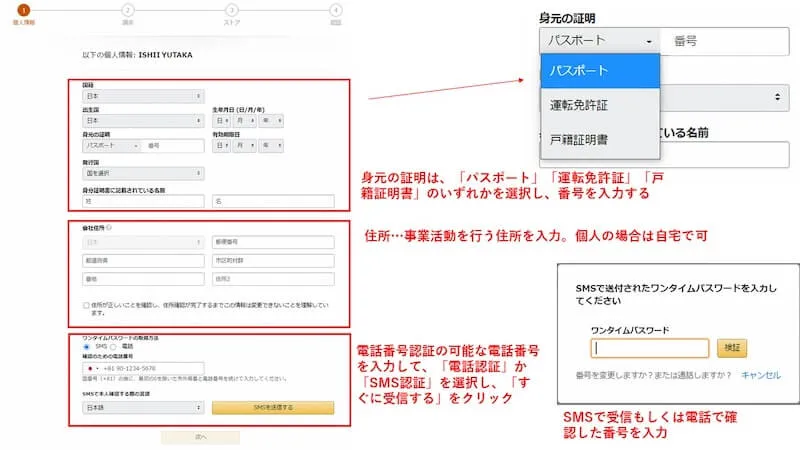
Task: Open the 発行国 country selection dropdown
Action: (143, 170)
